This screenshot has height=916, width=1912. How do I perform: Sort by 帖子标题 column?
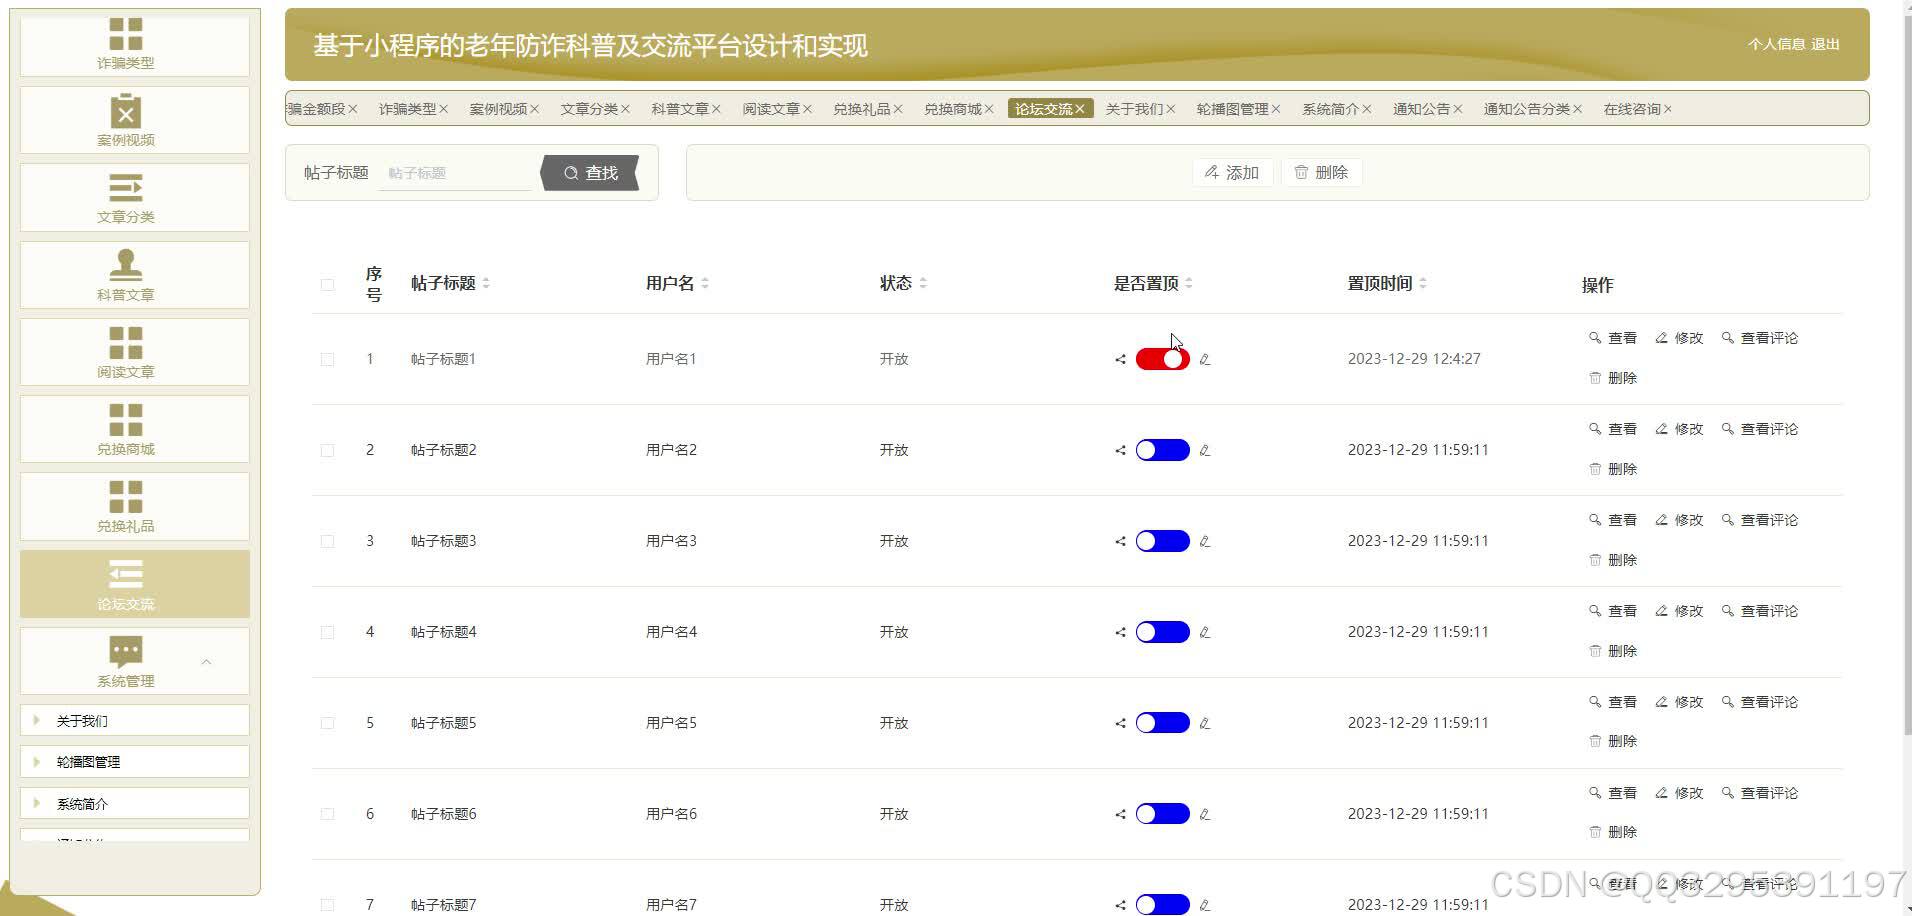pyautogui.click(x=486, y=283)
